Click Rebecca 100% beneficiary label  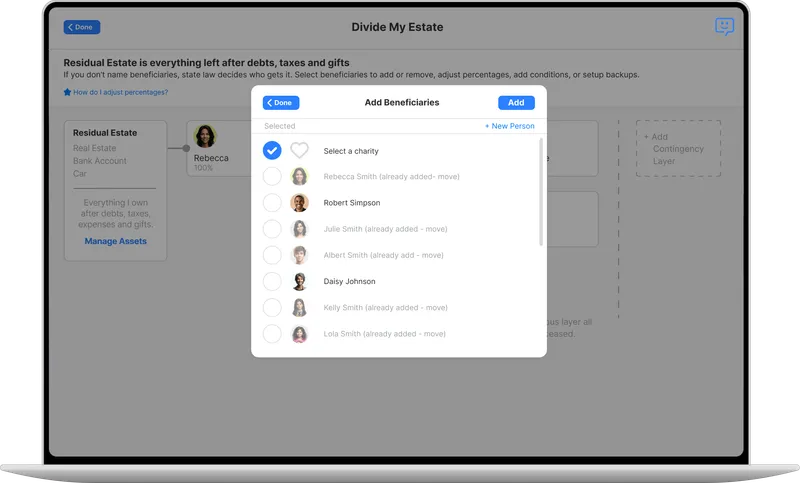click(x=211, y=162)
